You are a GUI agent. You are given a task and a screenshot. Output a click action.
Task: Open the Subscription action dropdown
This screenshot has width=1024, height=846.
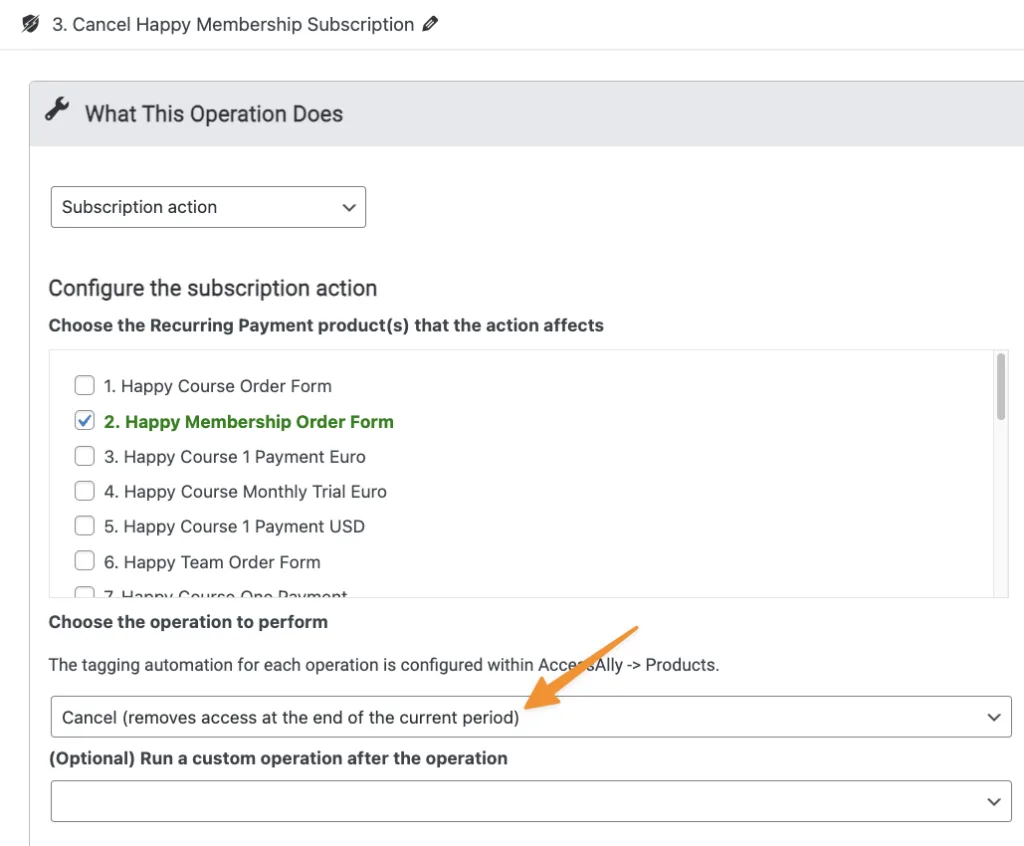(207, 207)
